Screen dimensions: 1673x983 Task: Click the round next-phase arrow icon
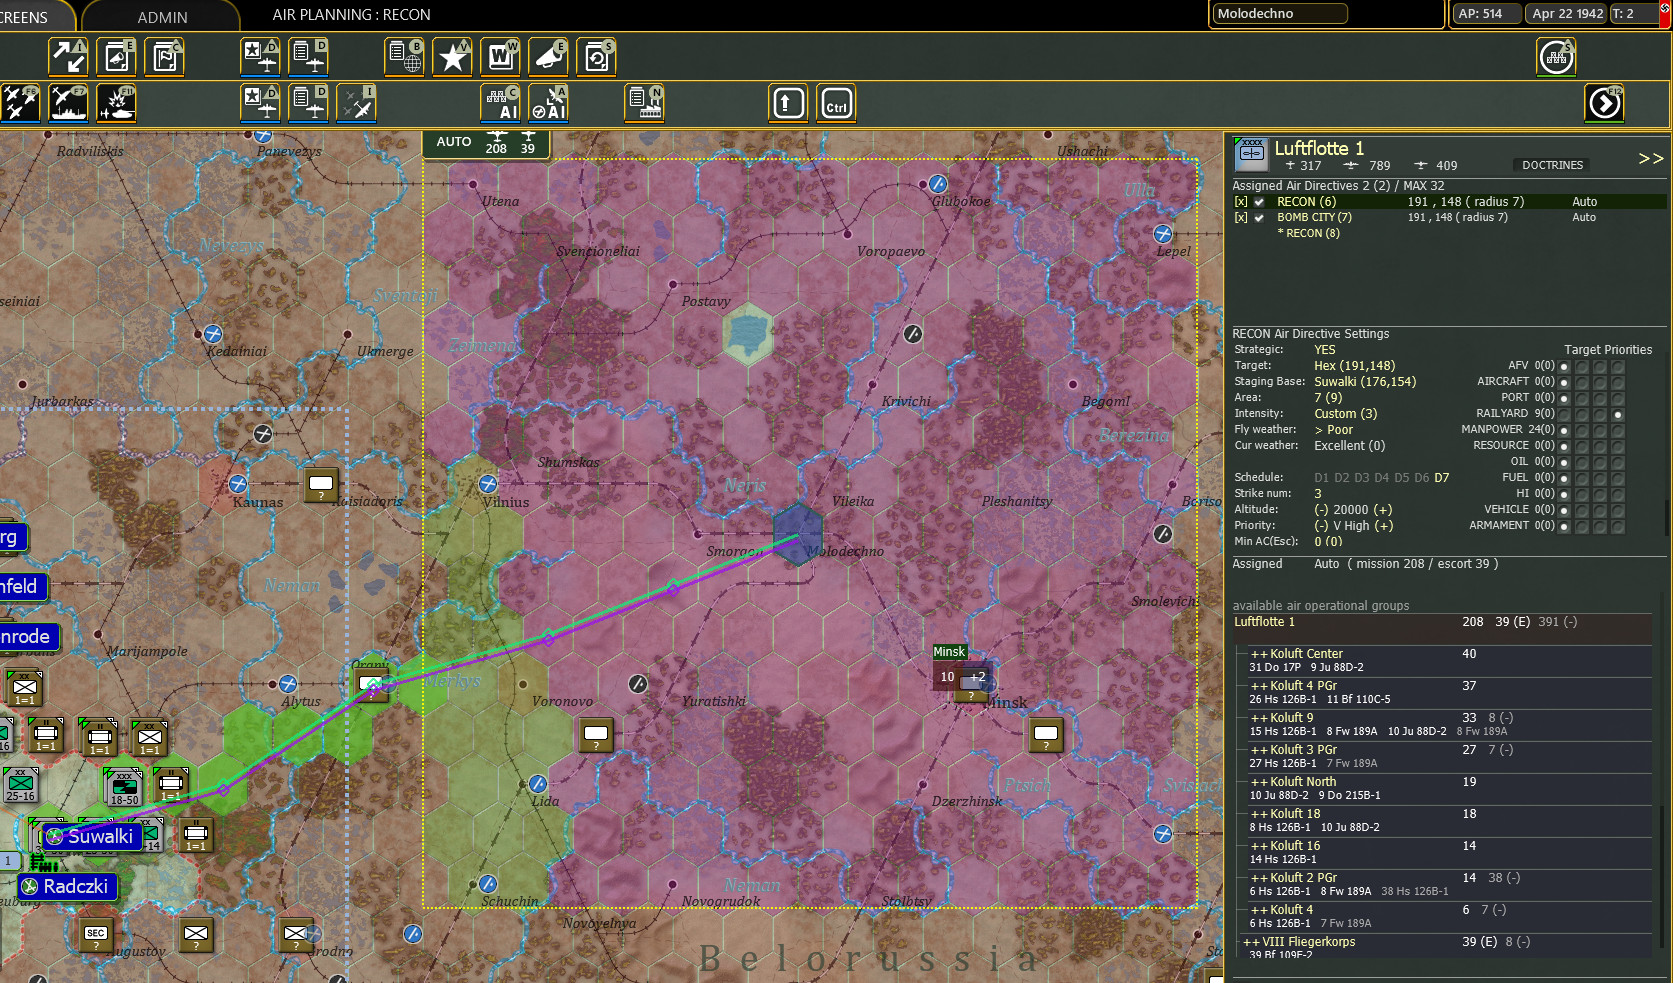coord(1605,103)
